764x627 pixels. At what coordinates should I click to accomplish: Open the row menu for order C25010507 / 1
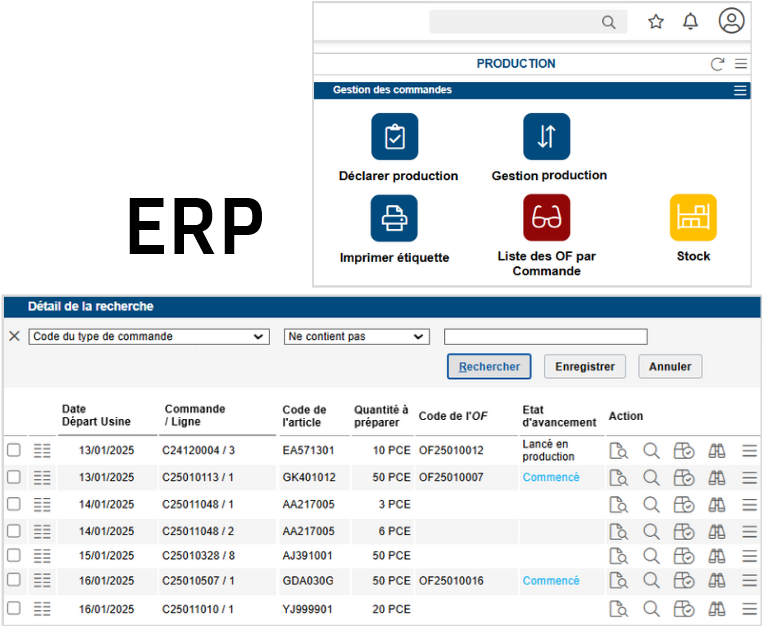(x=749, y=581)
